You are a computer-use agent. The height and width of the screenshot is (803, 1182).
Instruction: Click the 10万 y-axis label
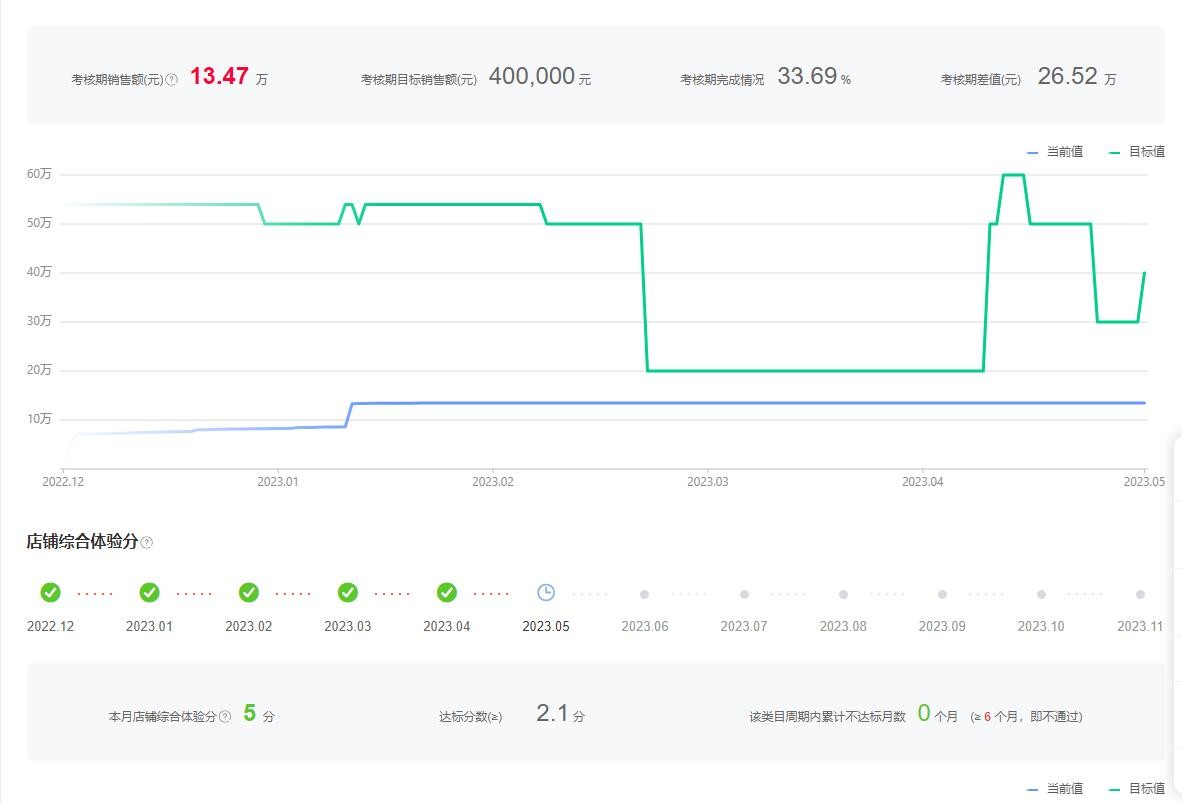39,419
